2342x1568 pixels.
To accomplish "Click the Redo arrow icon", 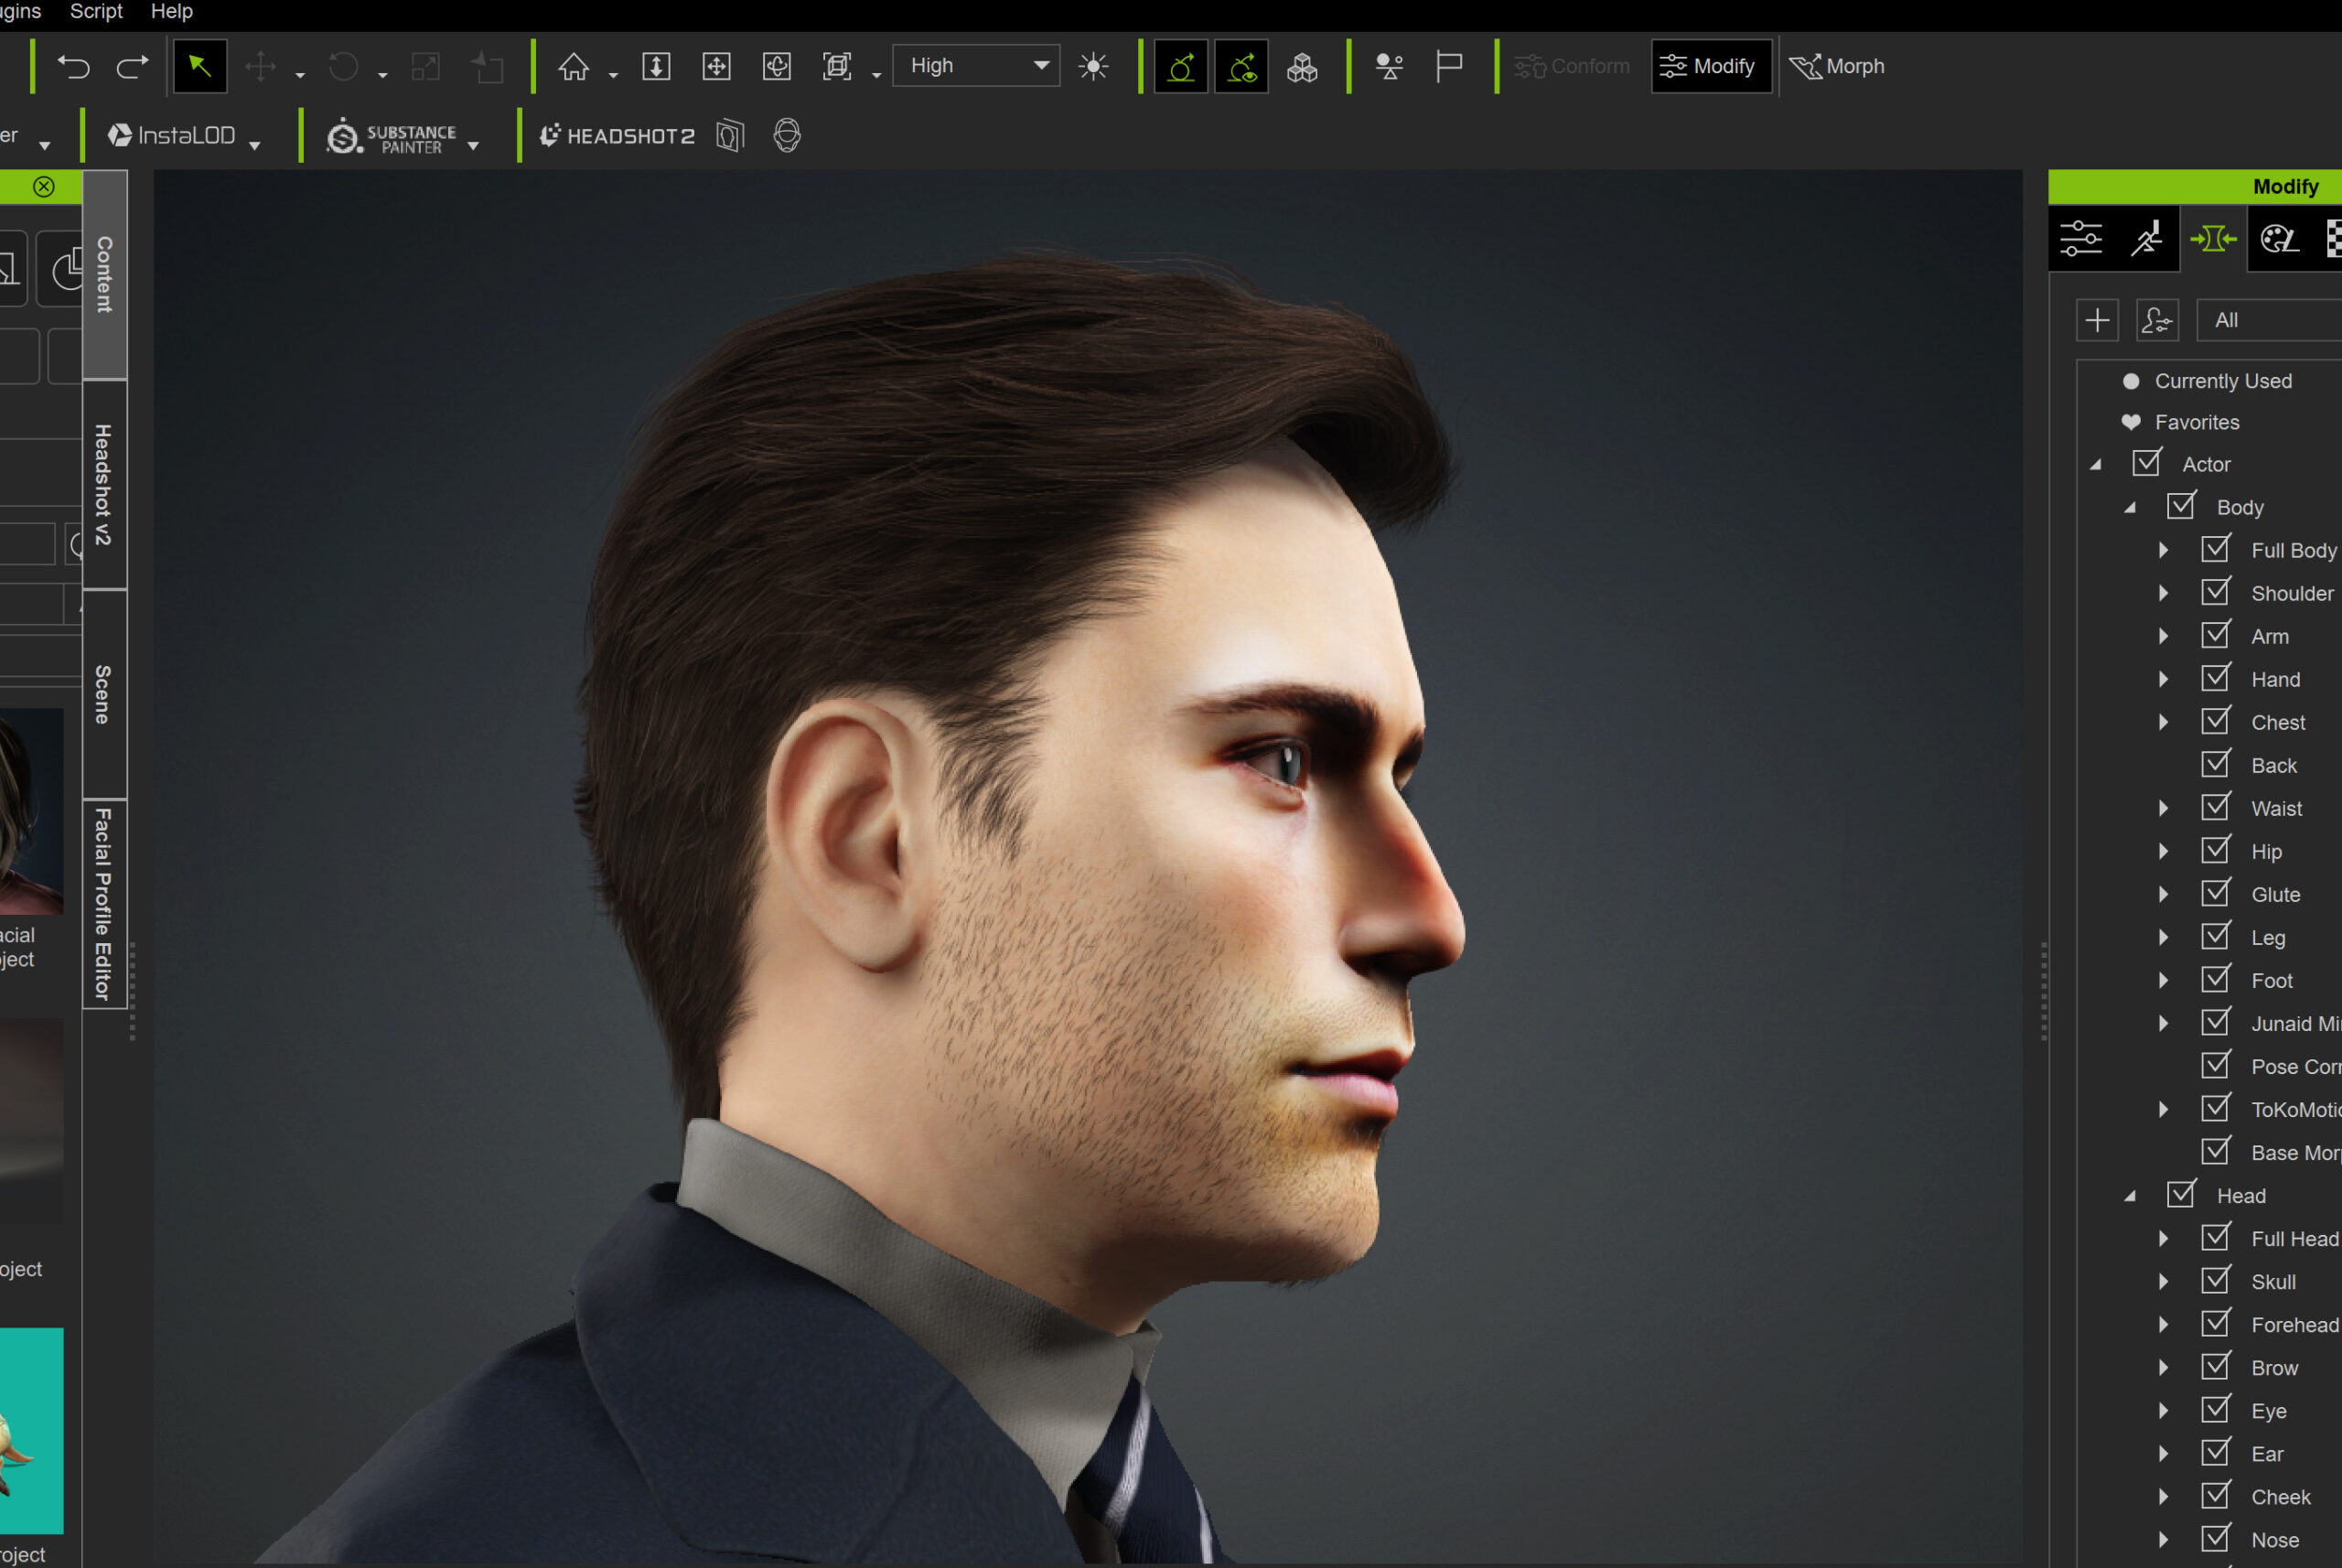I will 132,67.
